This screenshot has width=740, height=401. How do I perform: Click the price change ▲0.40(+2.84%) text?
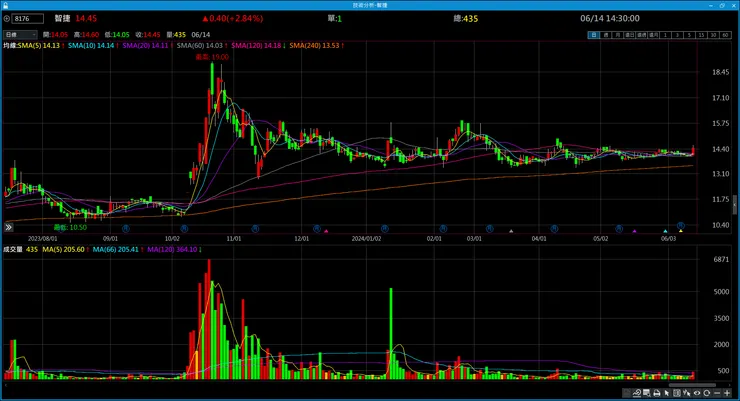(233, 18)
